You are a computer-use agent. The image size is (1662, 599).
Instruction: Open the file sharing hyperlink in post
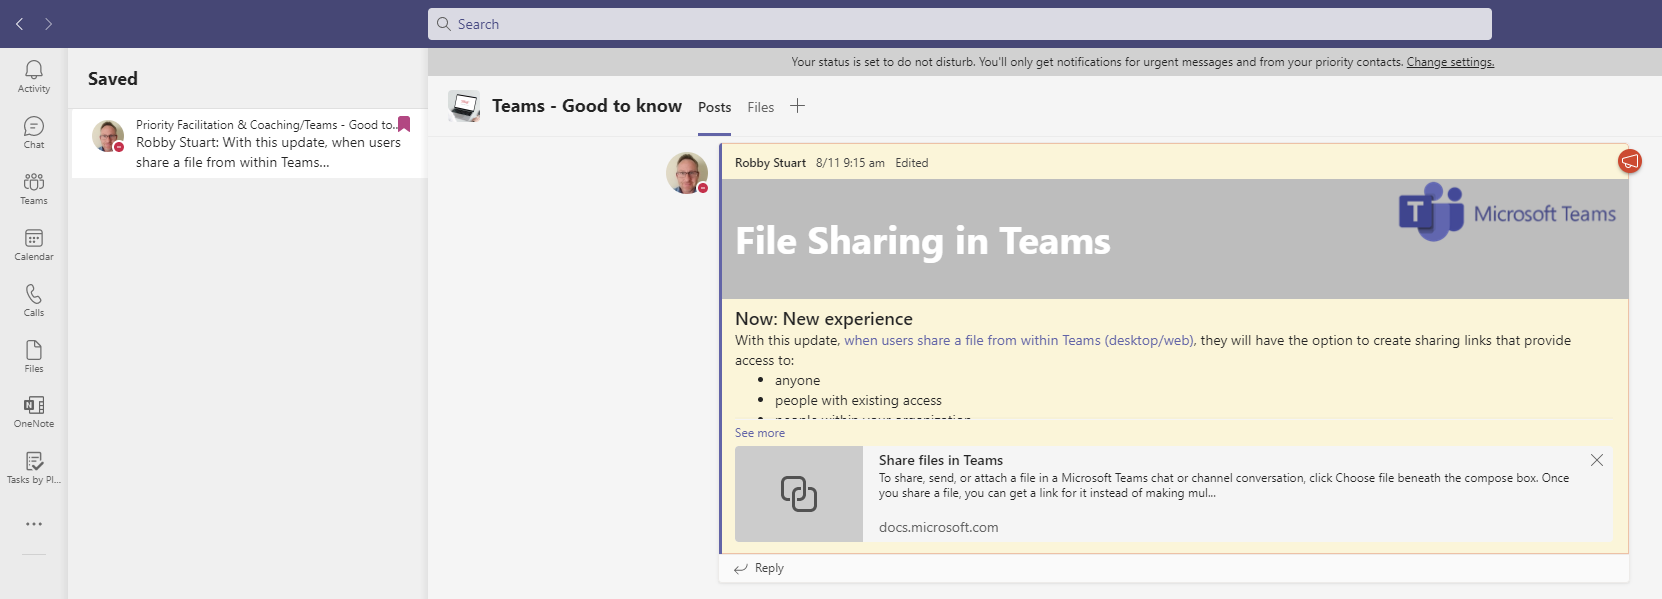point(1019,340)
